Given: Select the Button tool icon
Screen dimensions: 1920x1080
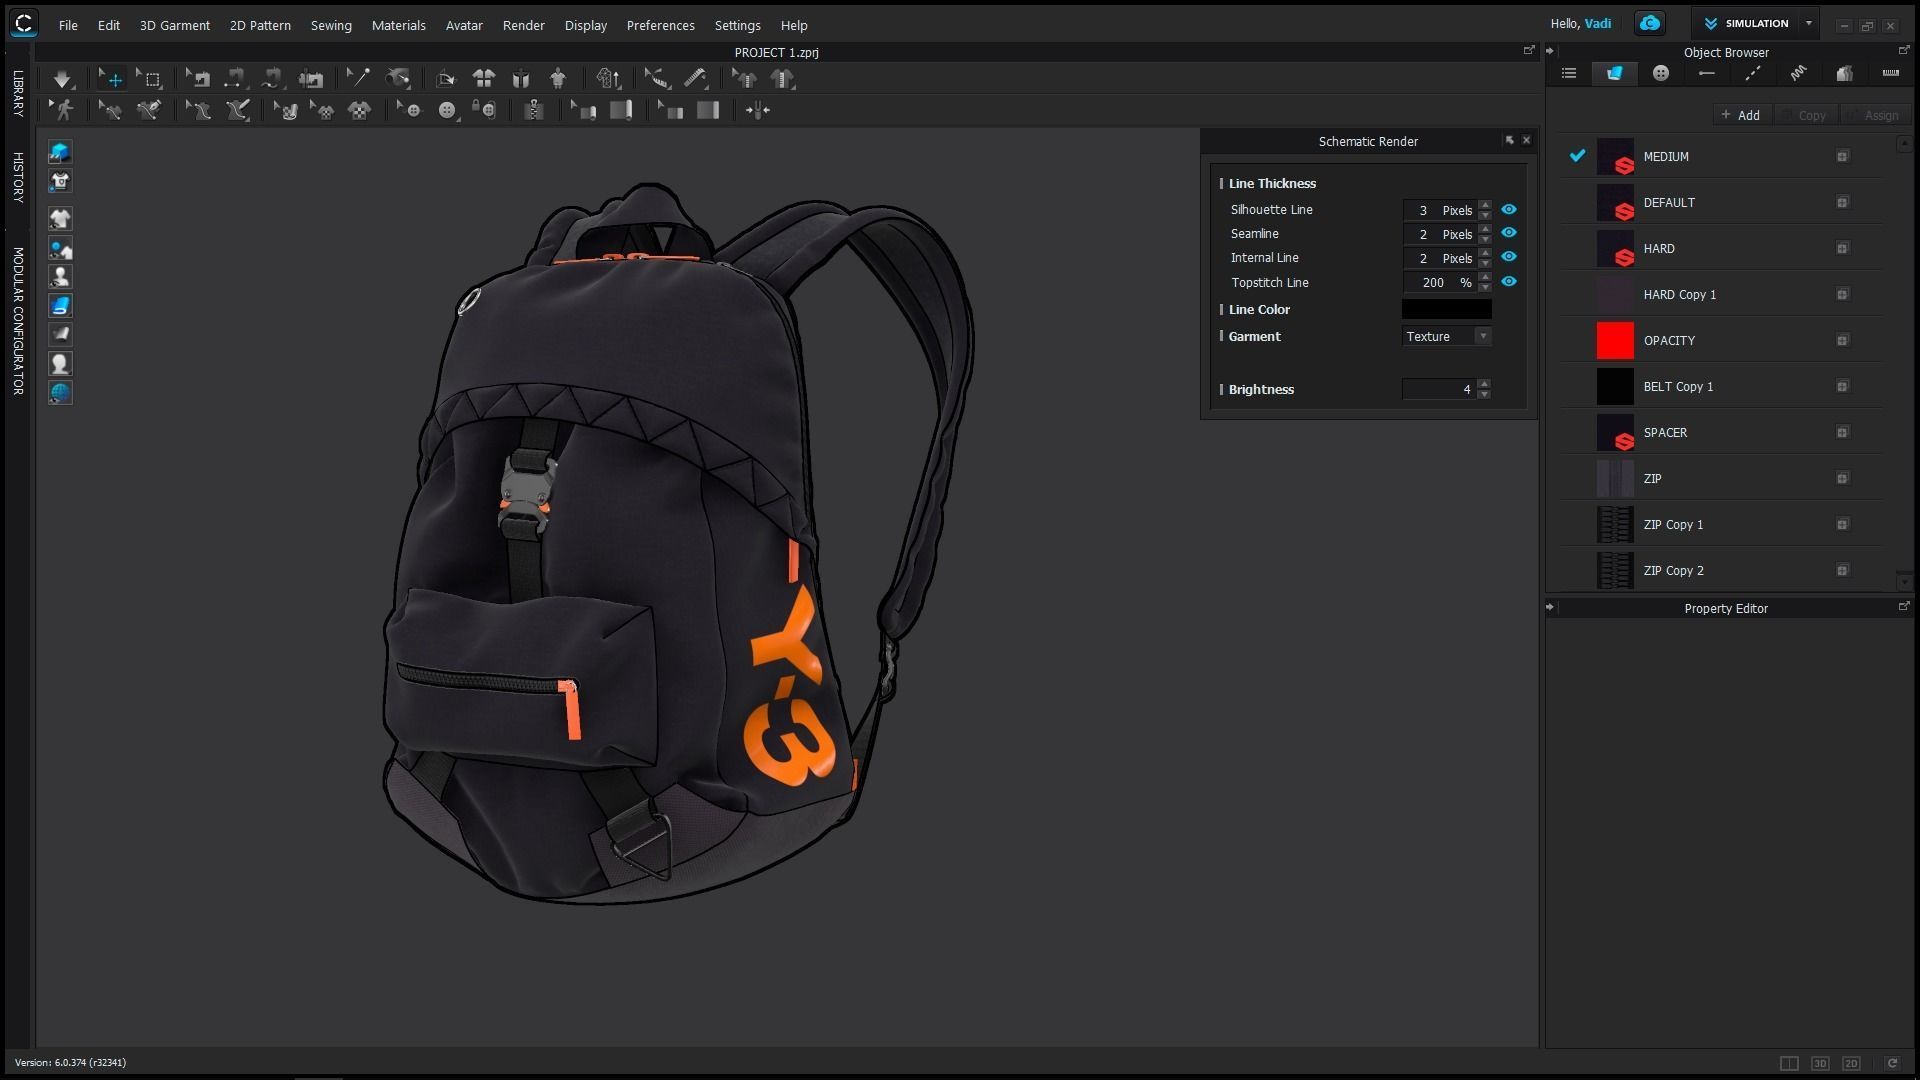Looking at the screenshot, I should [447, 110].
